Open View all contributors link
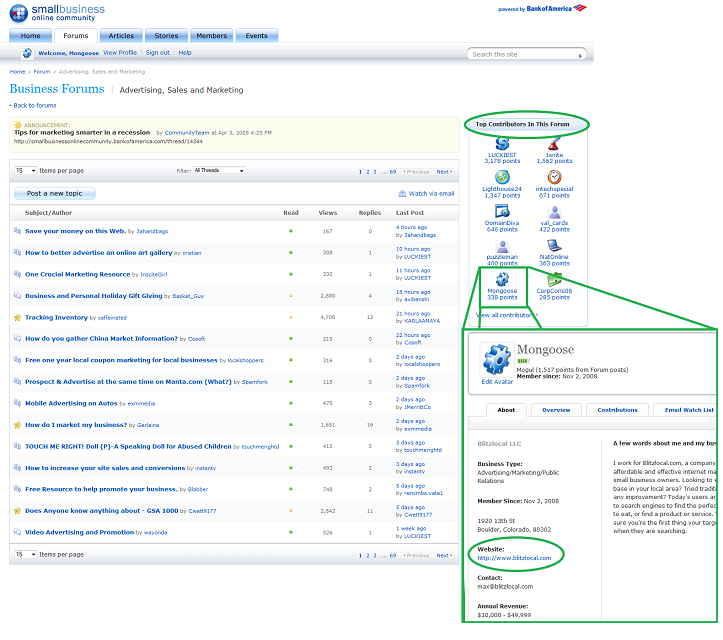The height and width of the screenshot is (640, 723). 507,315
